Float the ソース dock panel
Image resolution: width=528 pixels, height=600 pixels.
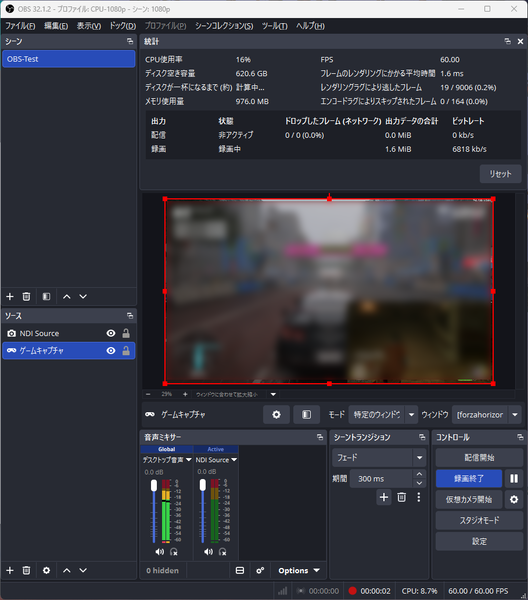coord(130,316)
